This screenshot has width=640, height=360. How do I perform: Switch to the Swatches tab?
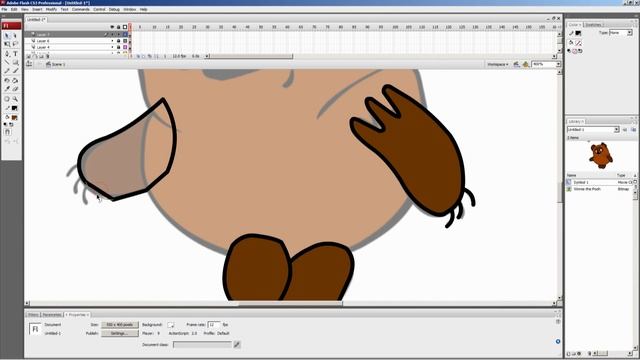(593, 25)
